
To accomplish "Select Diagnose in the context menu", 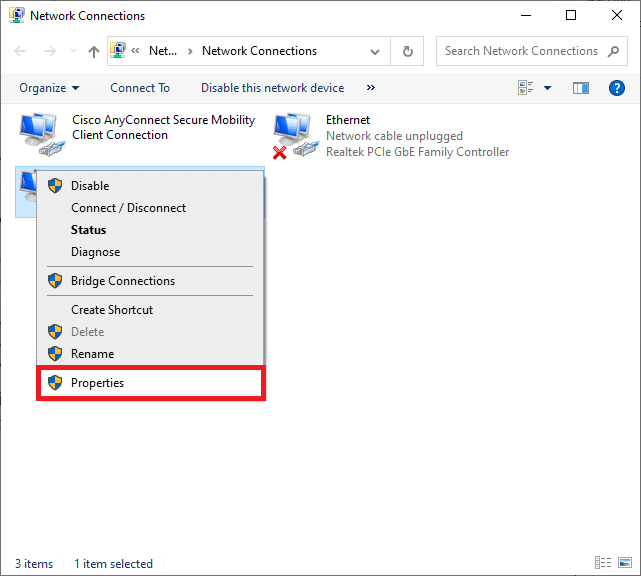I will 95,252.
